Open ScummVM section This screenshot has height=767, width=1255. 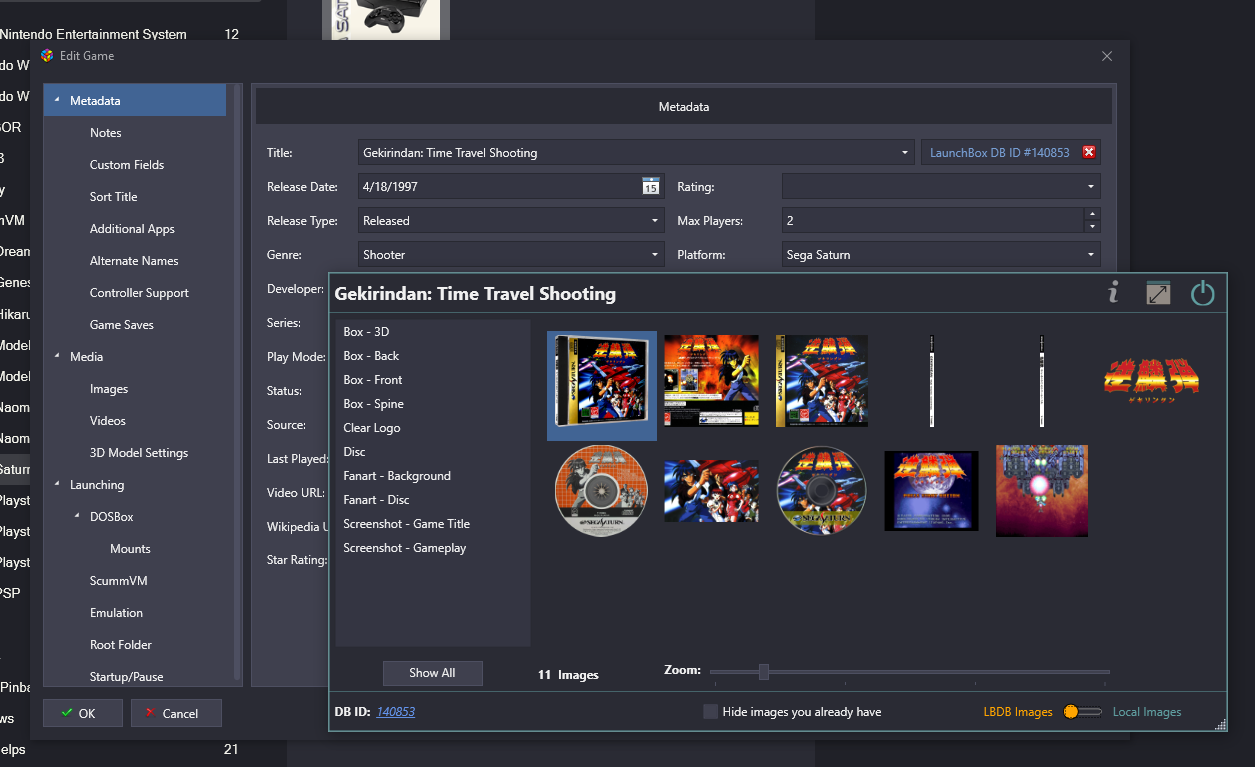[x=119, y=581]
